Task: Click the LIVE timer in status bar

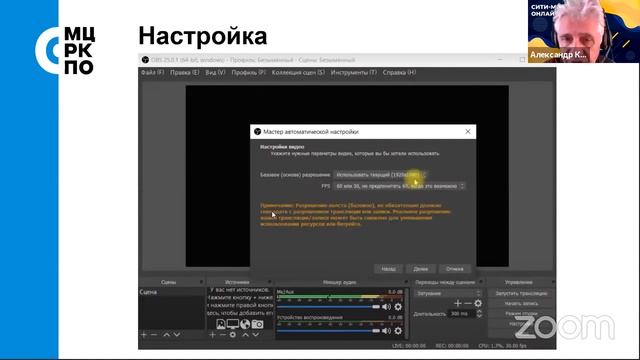Action: click(409, 346)
